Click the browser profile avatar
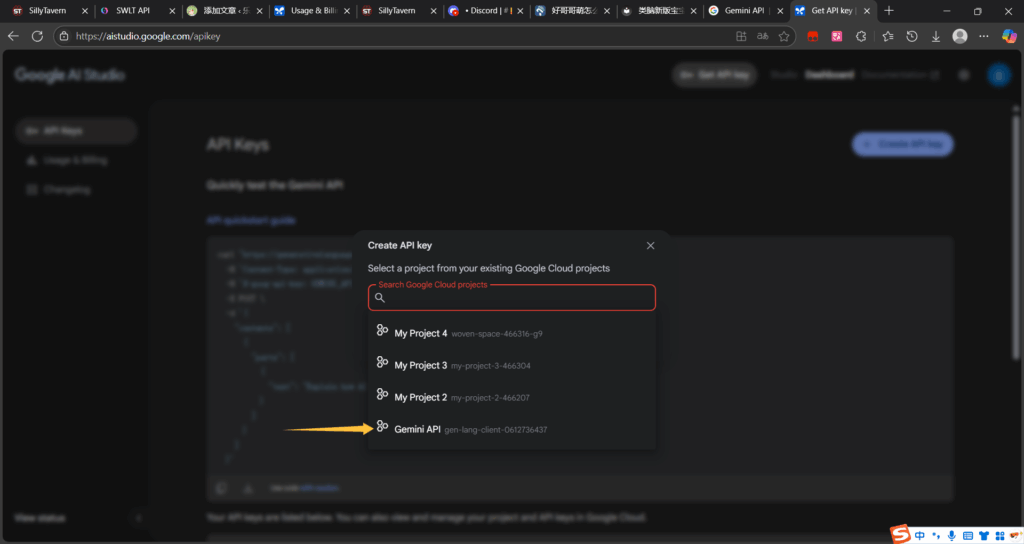This screenshot has width=1024, height=544. (960, 36)
